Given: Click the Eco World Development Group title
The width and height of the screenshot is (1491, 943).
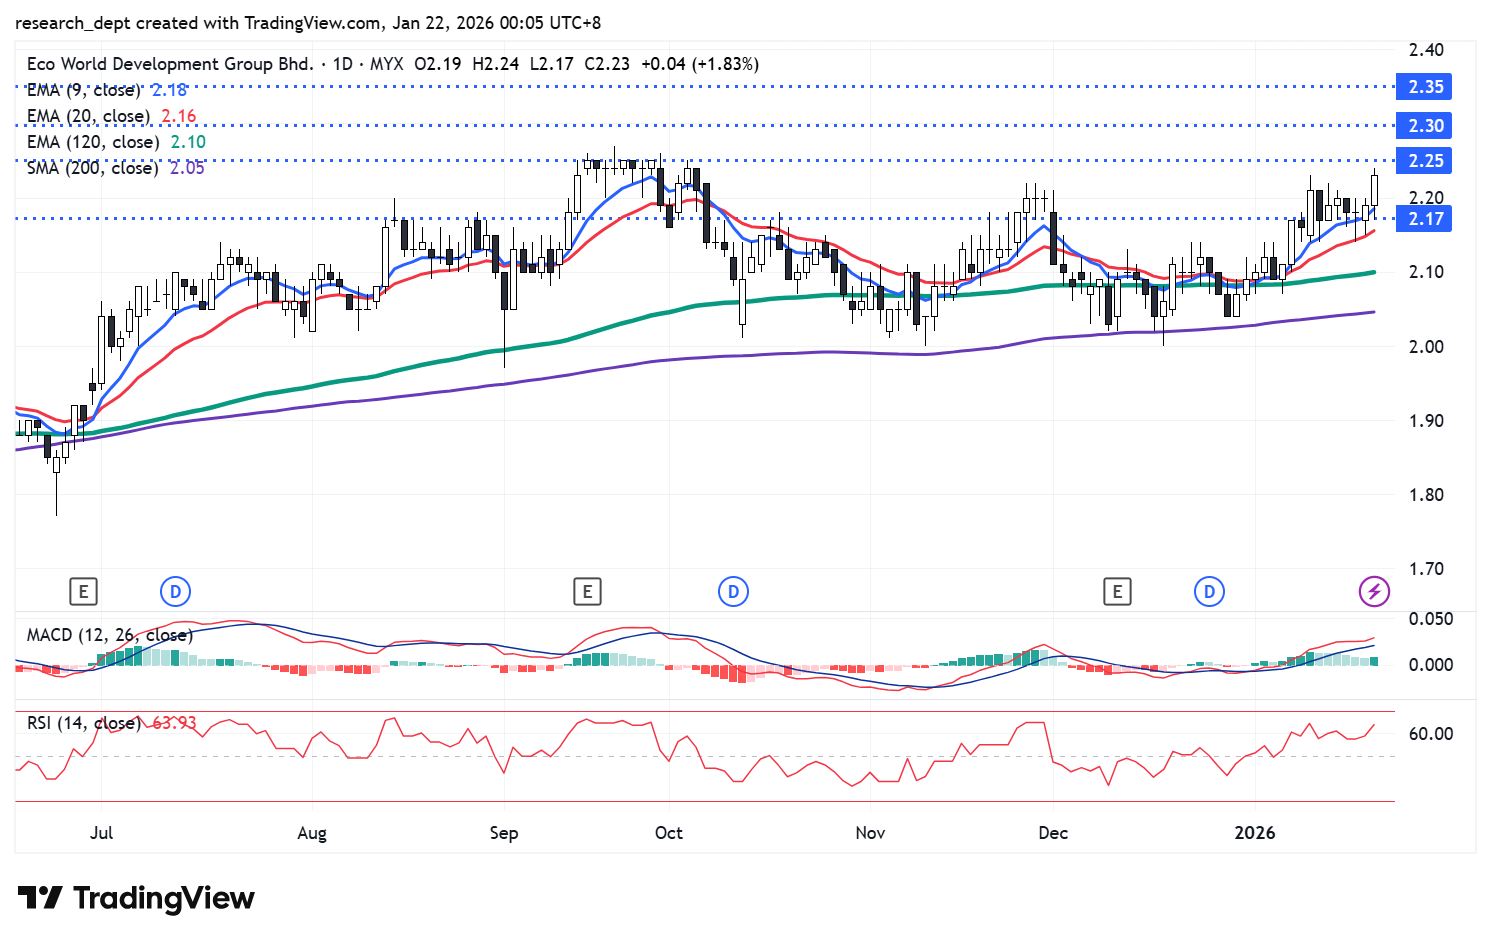Looking at the screenshot, I should pyautogui.click(x=170, y=64).
